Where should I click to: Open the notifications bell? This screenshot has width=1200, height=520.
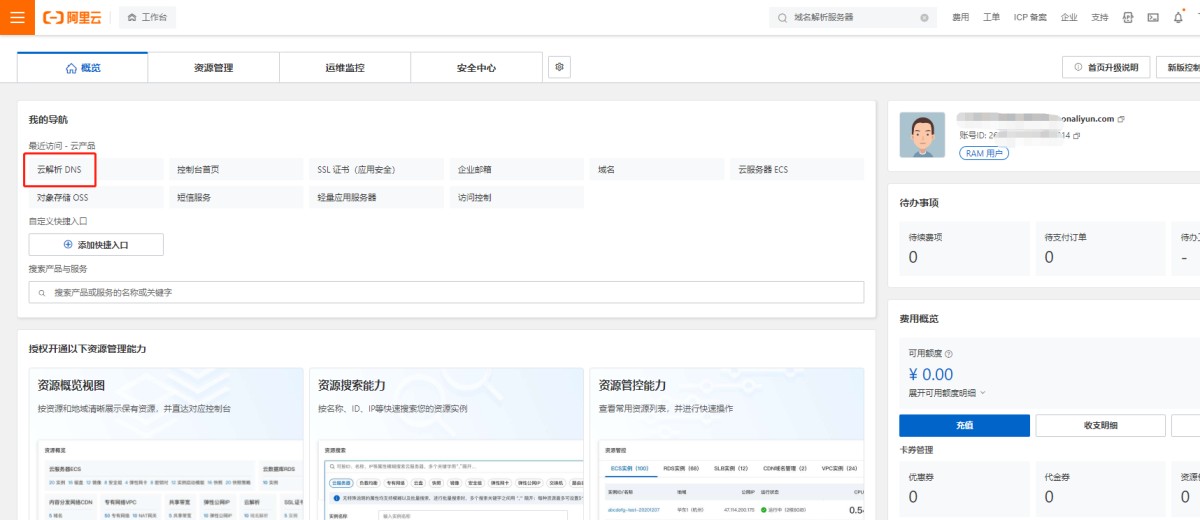click(x=1178, y=18)
